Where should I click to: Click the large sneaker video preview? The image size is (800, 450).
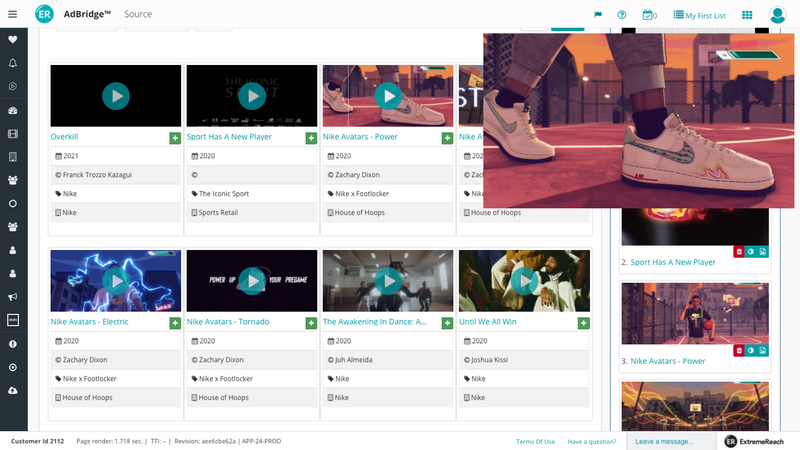click(x=639, y=121)
